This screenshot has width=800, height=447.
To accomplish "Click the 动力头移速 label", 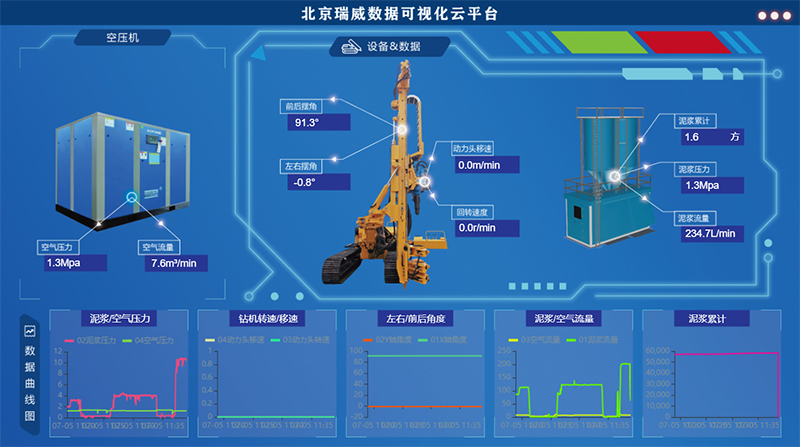I will point(472,148).
